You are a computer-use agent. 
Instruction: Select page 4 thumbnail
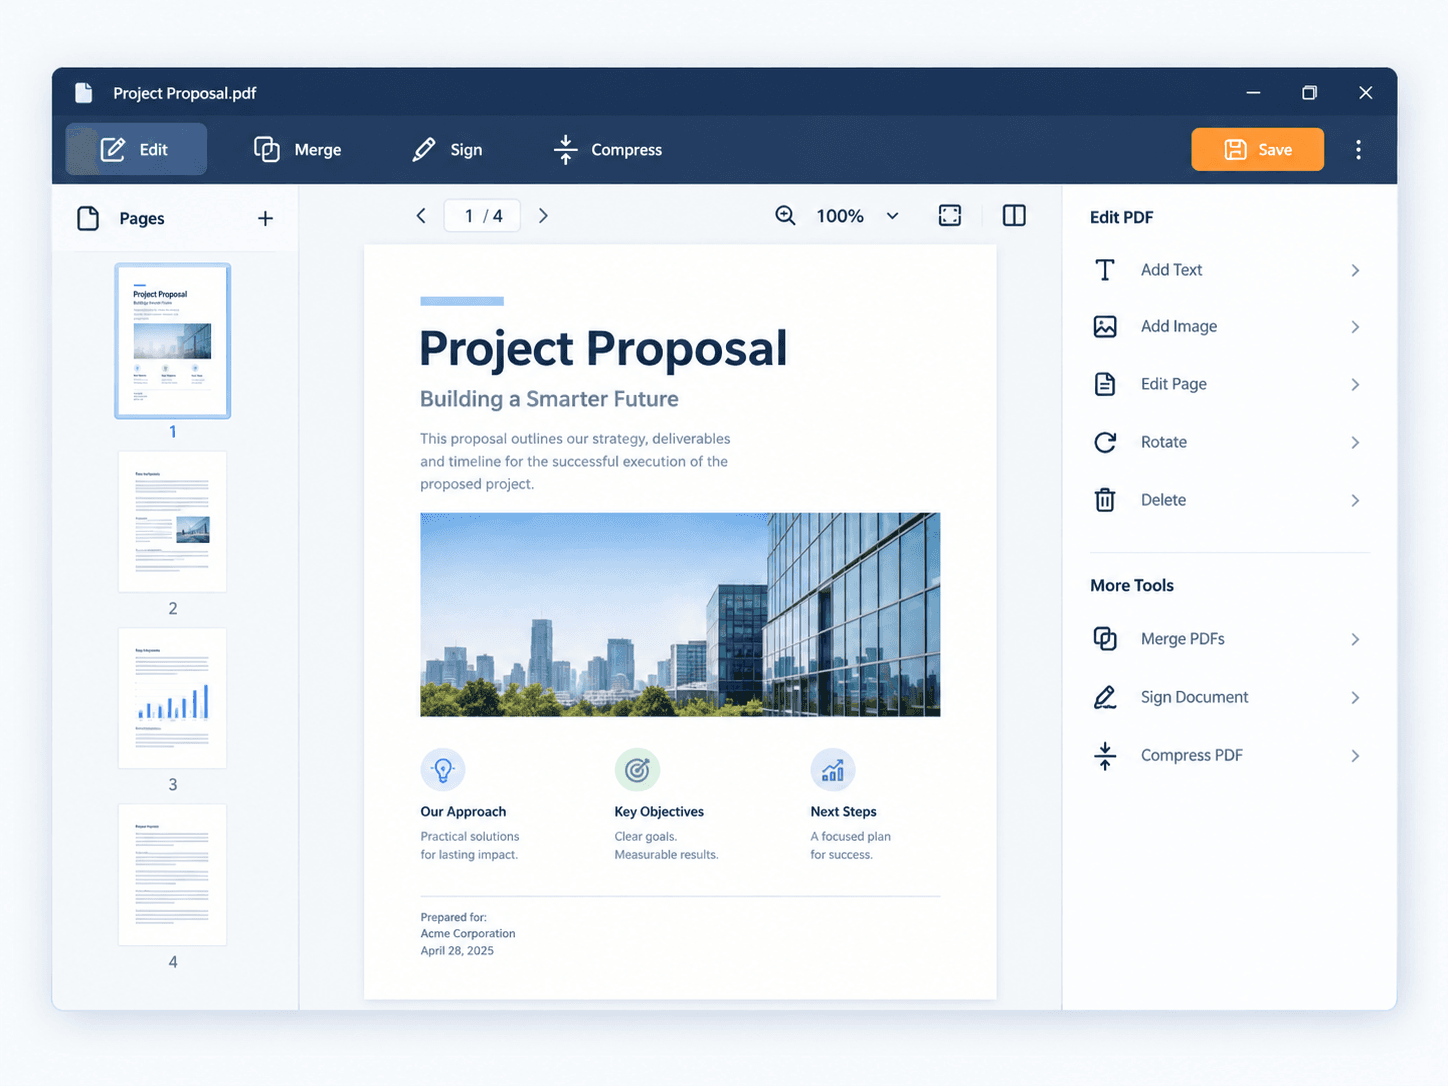pos(173,875)
